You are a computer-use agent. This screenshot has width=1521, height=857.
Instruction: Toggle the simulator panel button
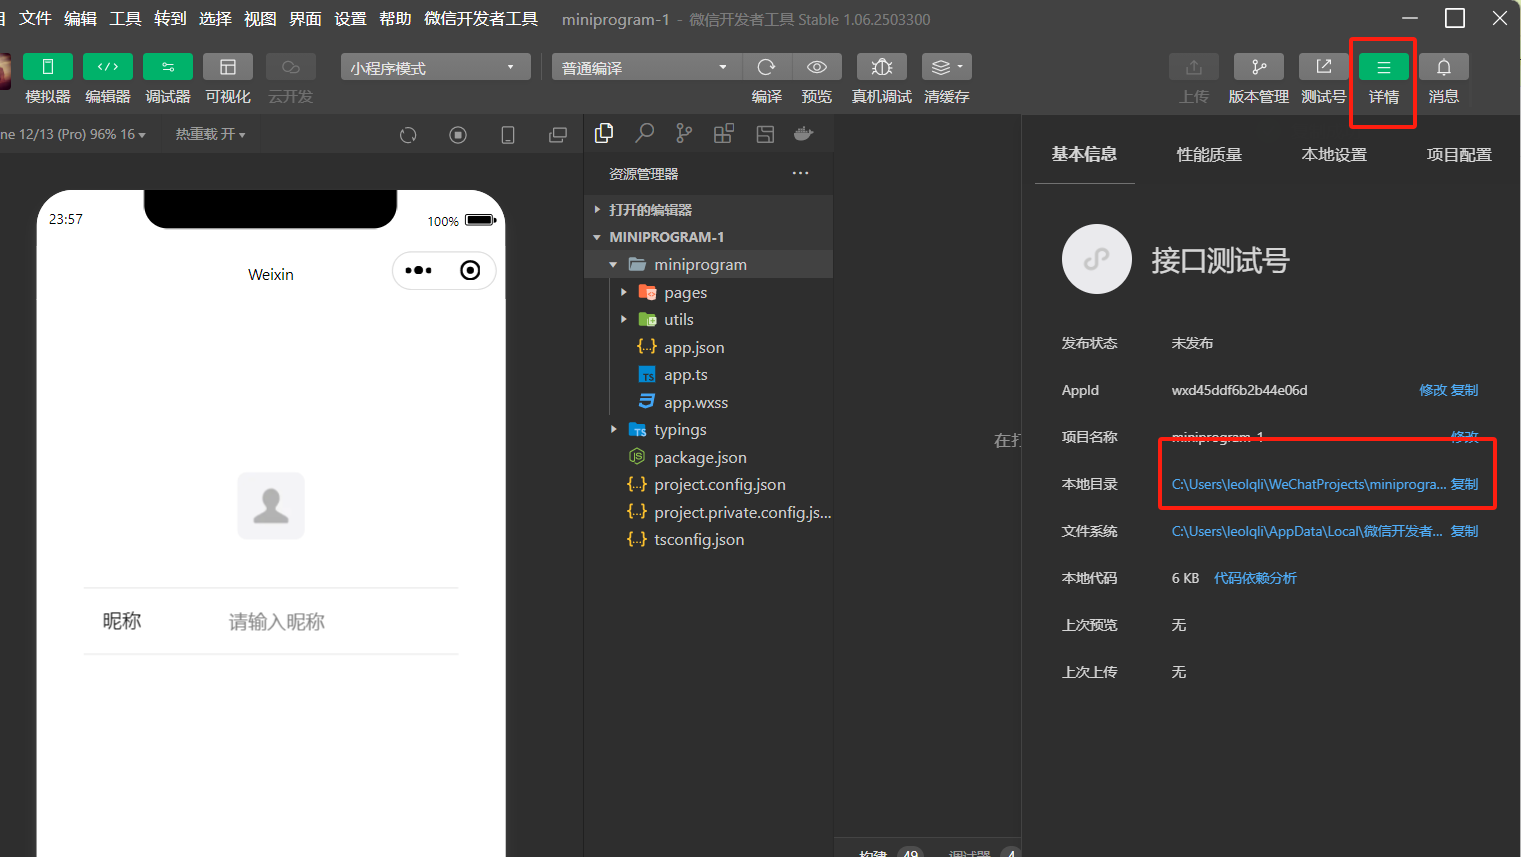(47, 67)
